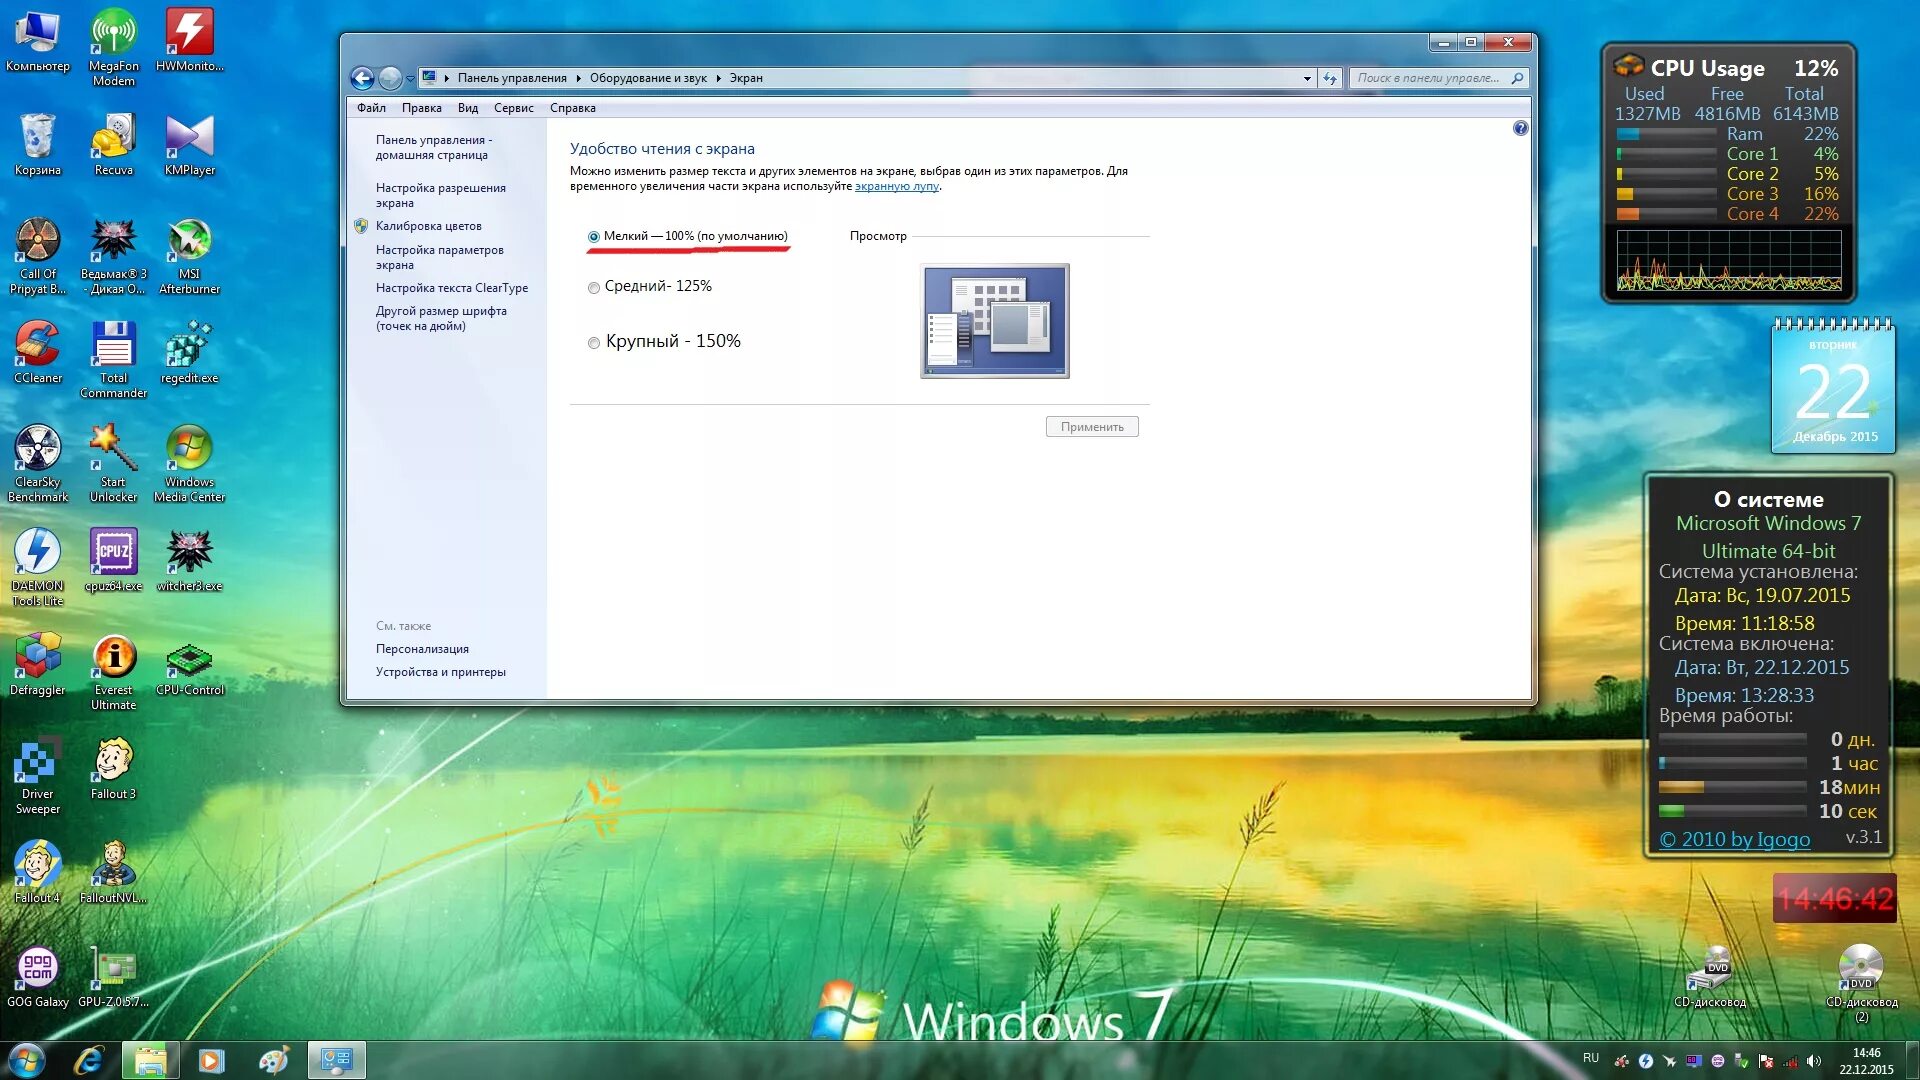The width and height of the screenshot is (1920, 1080).
Task: Select Мелкий 100% radio button
Action: [x=594, y=237]
